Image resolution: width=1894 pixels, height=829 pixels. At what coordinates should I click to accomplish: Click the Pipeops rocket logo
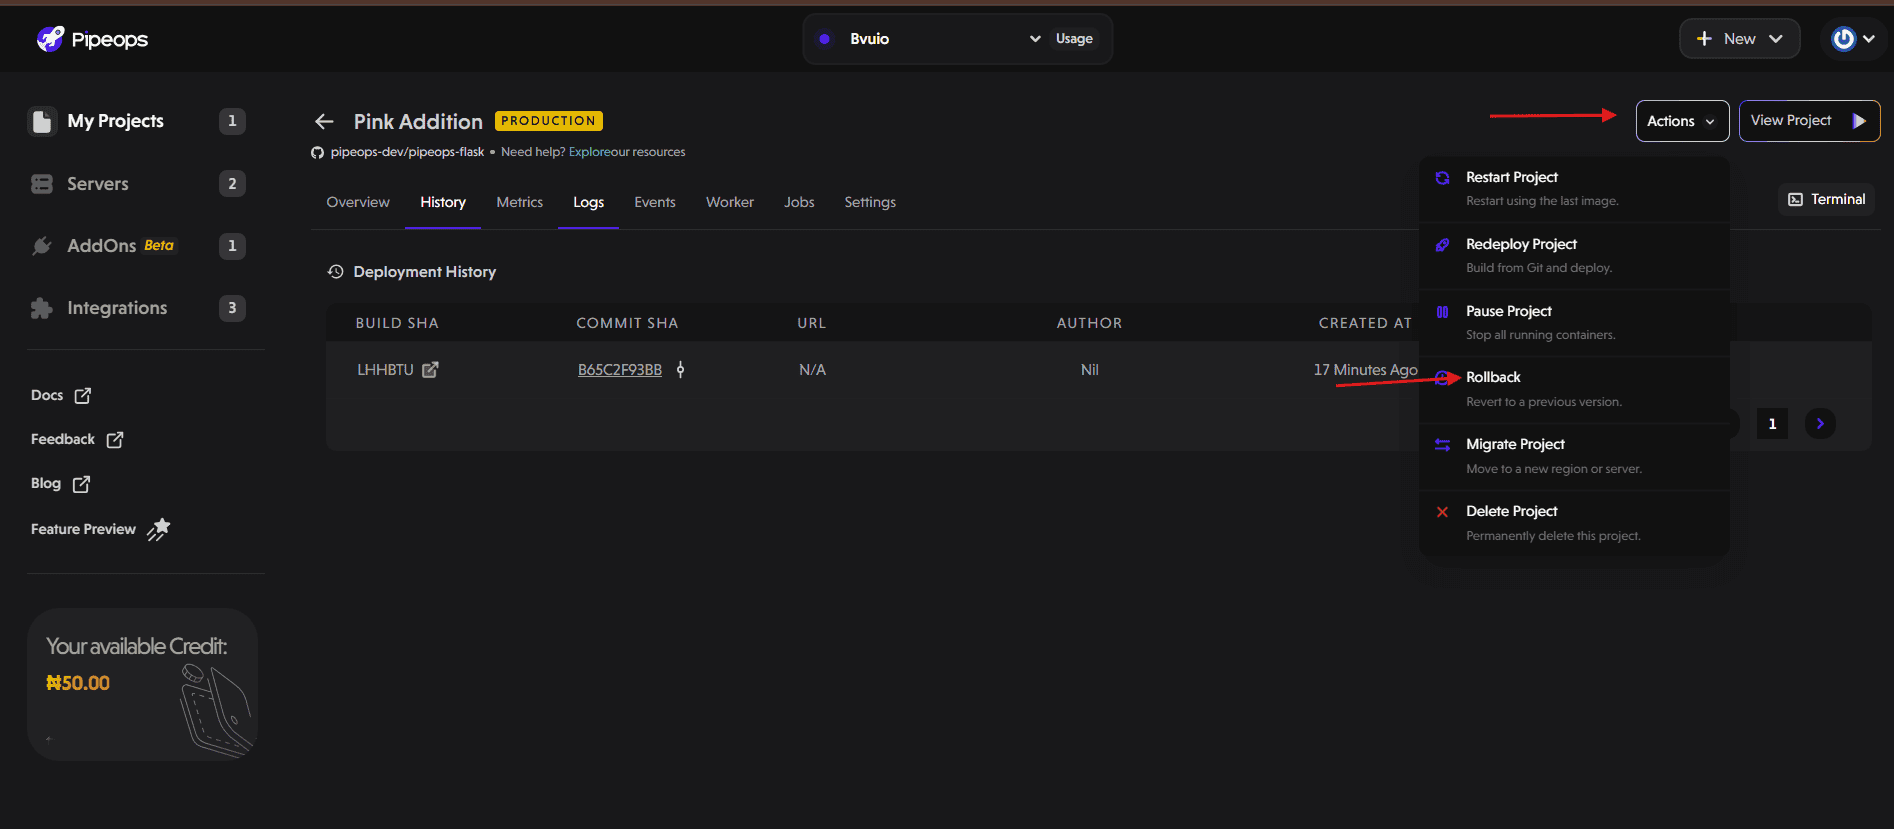pos(50,39)
